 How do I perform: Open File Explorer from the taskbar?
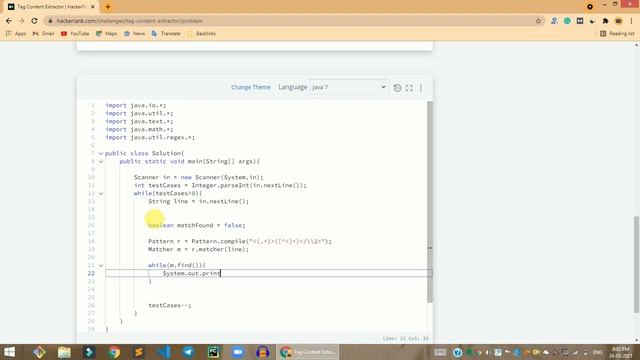(64, 352)
